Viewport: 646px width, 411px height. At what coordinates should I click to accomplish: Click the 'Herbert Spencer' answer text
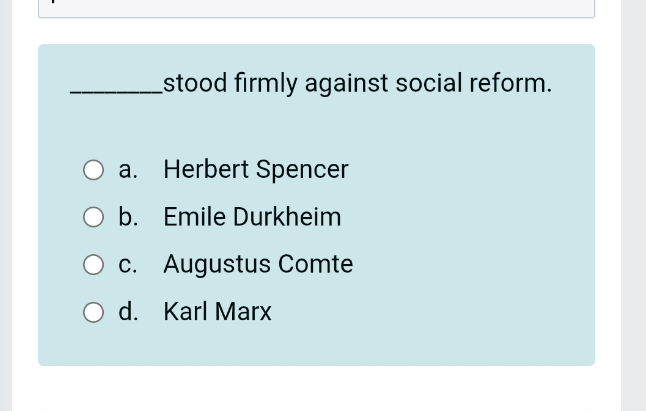[x=256, y=169]
